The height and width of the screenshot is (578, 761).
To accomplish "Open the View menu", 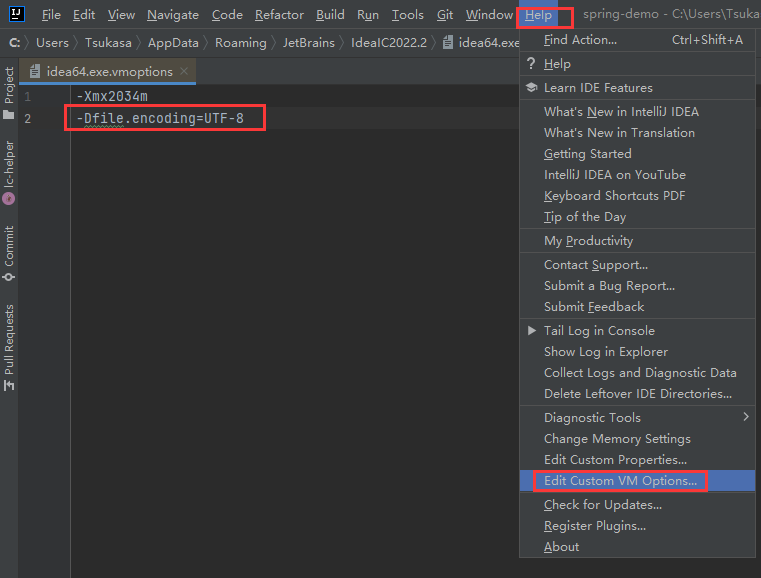I will point(121,15).
